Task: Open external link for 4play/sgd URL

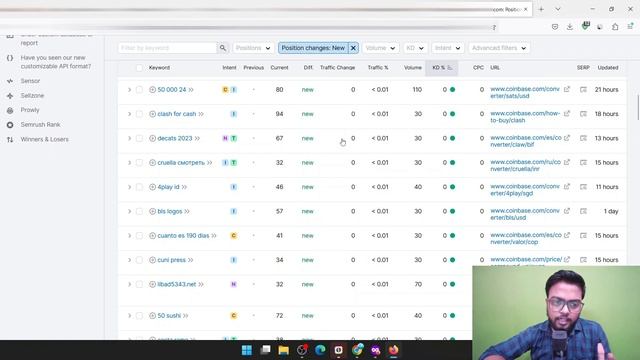Action: coord(567,187)
